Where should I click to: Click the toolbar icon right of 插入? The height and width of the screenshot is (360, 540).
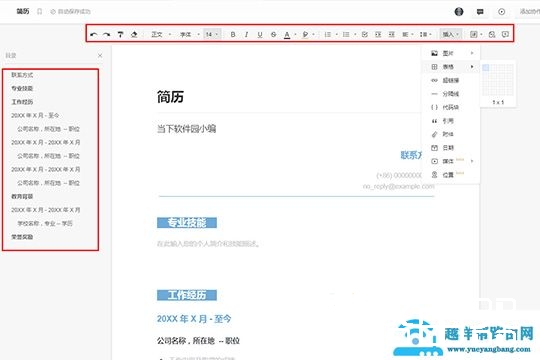coord(474,34)
